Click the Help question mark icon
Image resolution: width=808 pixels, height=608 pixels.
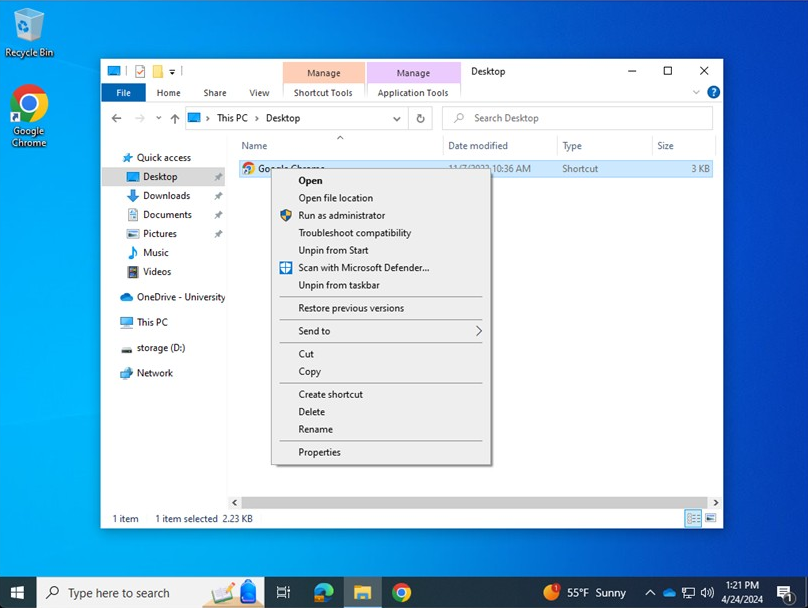(713, 92)
